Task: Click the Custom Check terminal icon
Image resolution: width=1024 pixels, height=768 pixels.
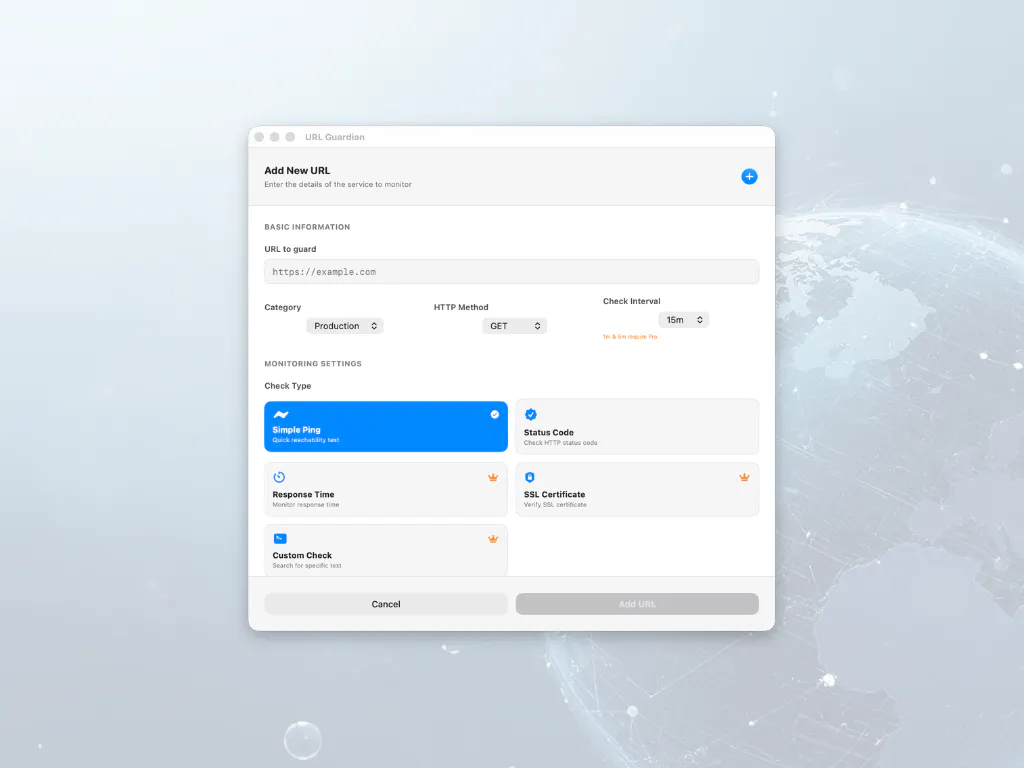Action: pos(280,538)
